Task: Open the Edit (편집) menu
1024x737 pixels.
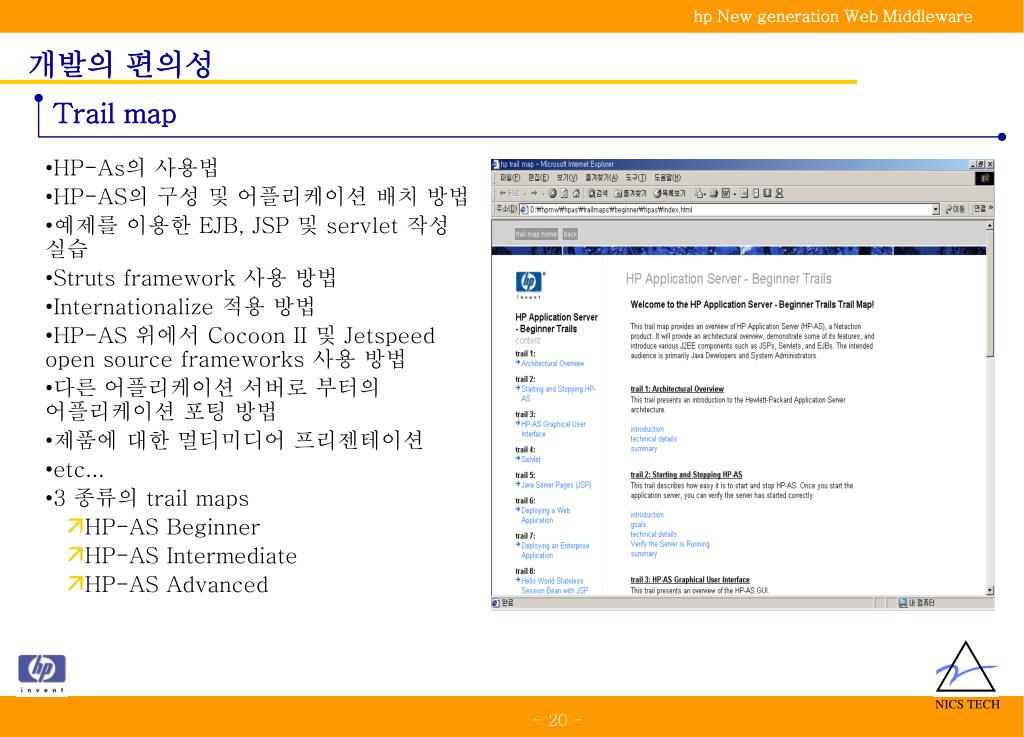Action: (538, 178)
